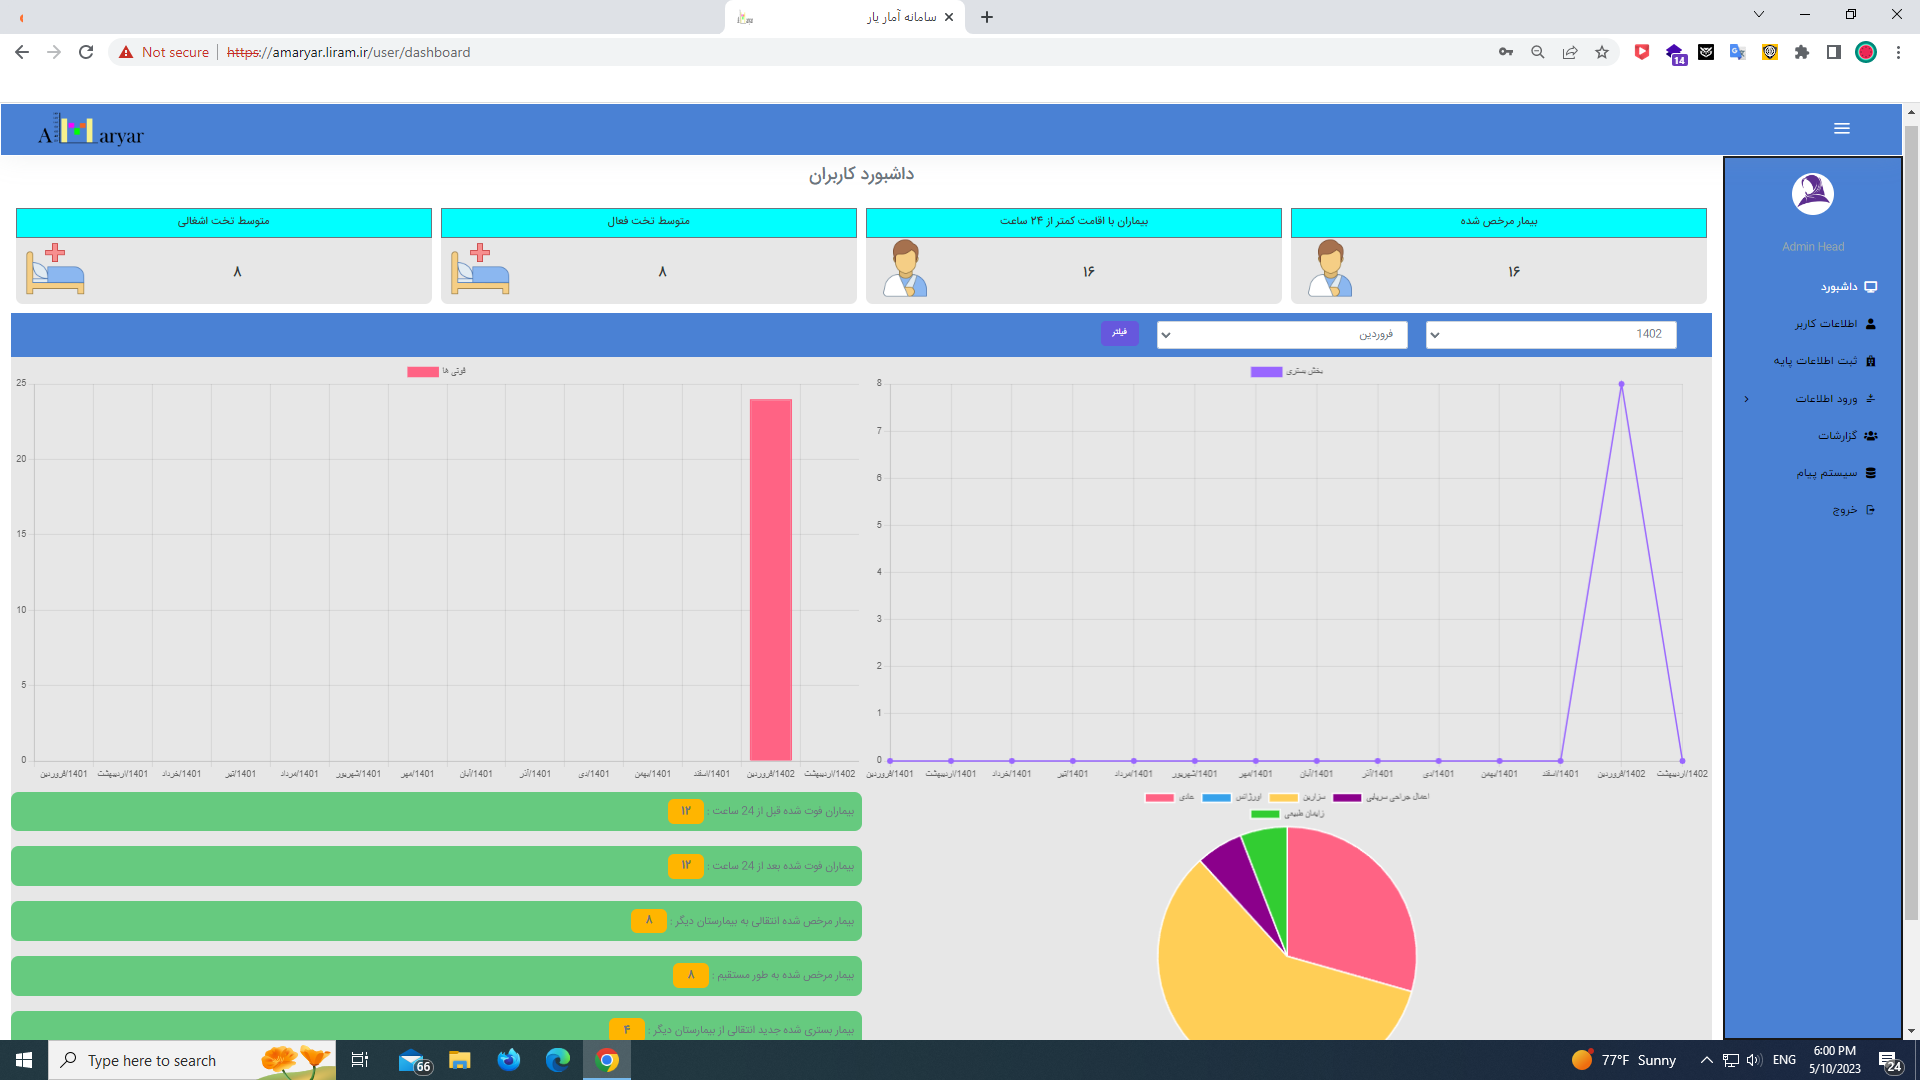The width and height of the screenshot is (1920, 1080).
Task: Open the year dropdown showing 1402
Action: point(1550,335)
